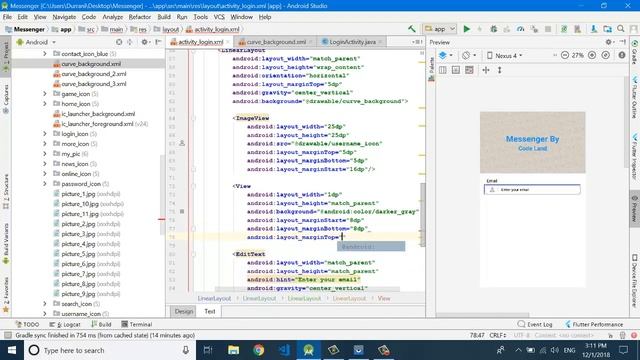
Task: Show preview warnings and errors icon
Action: 622,55
